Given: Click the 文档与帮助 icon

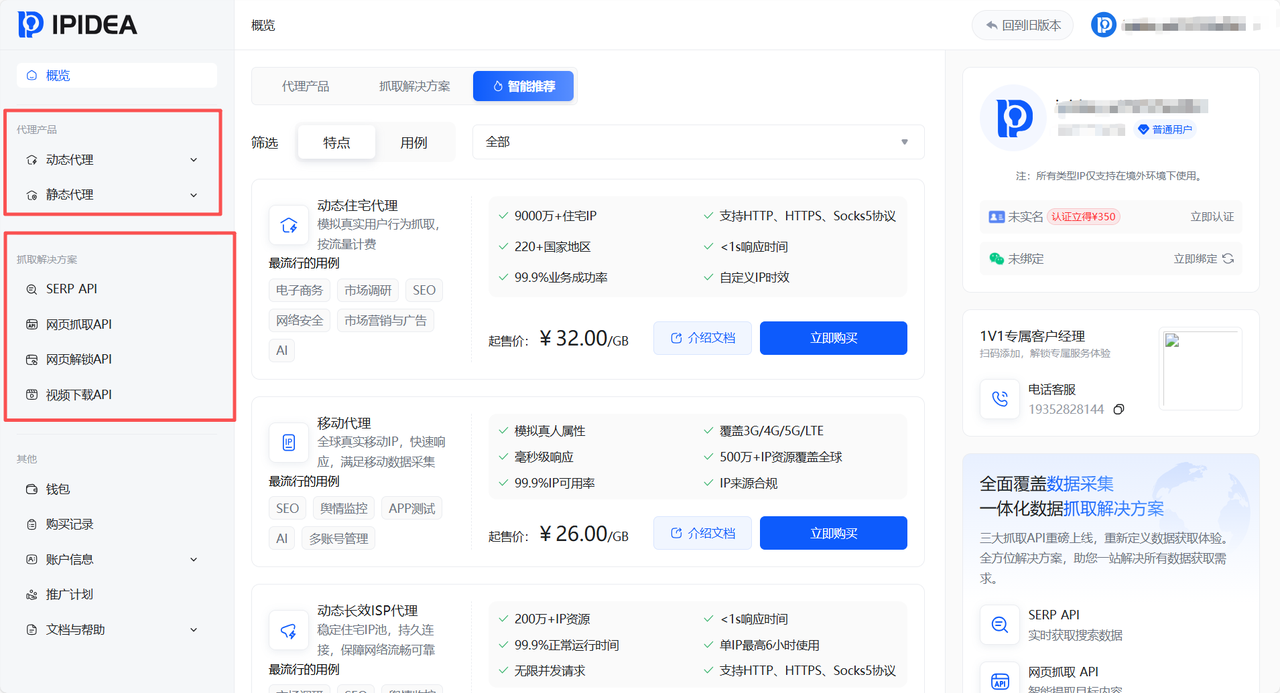Looking at the screenshot, I should point(32,629).
